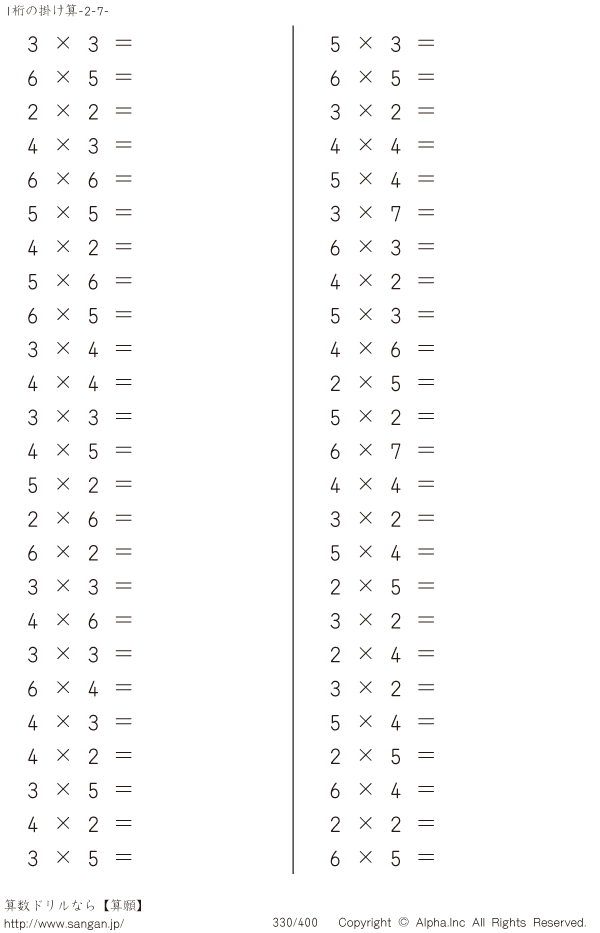Click the vertical divider between the two columns

coord(293,449)
